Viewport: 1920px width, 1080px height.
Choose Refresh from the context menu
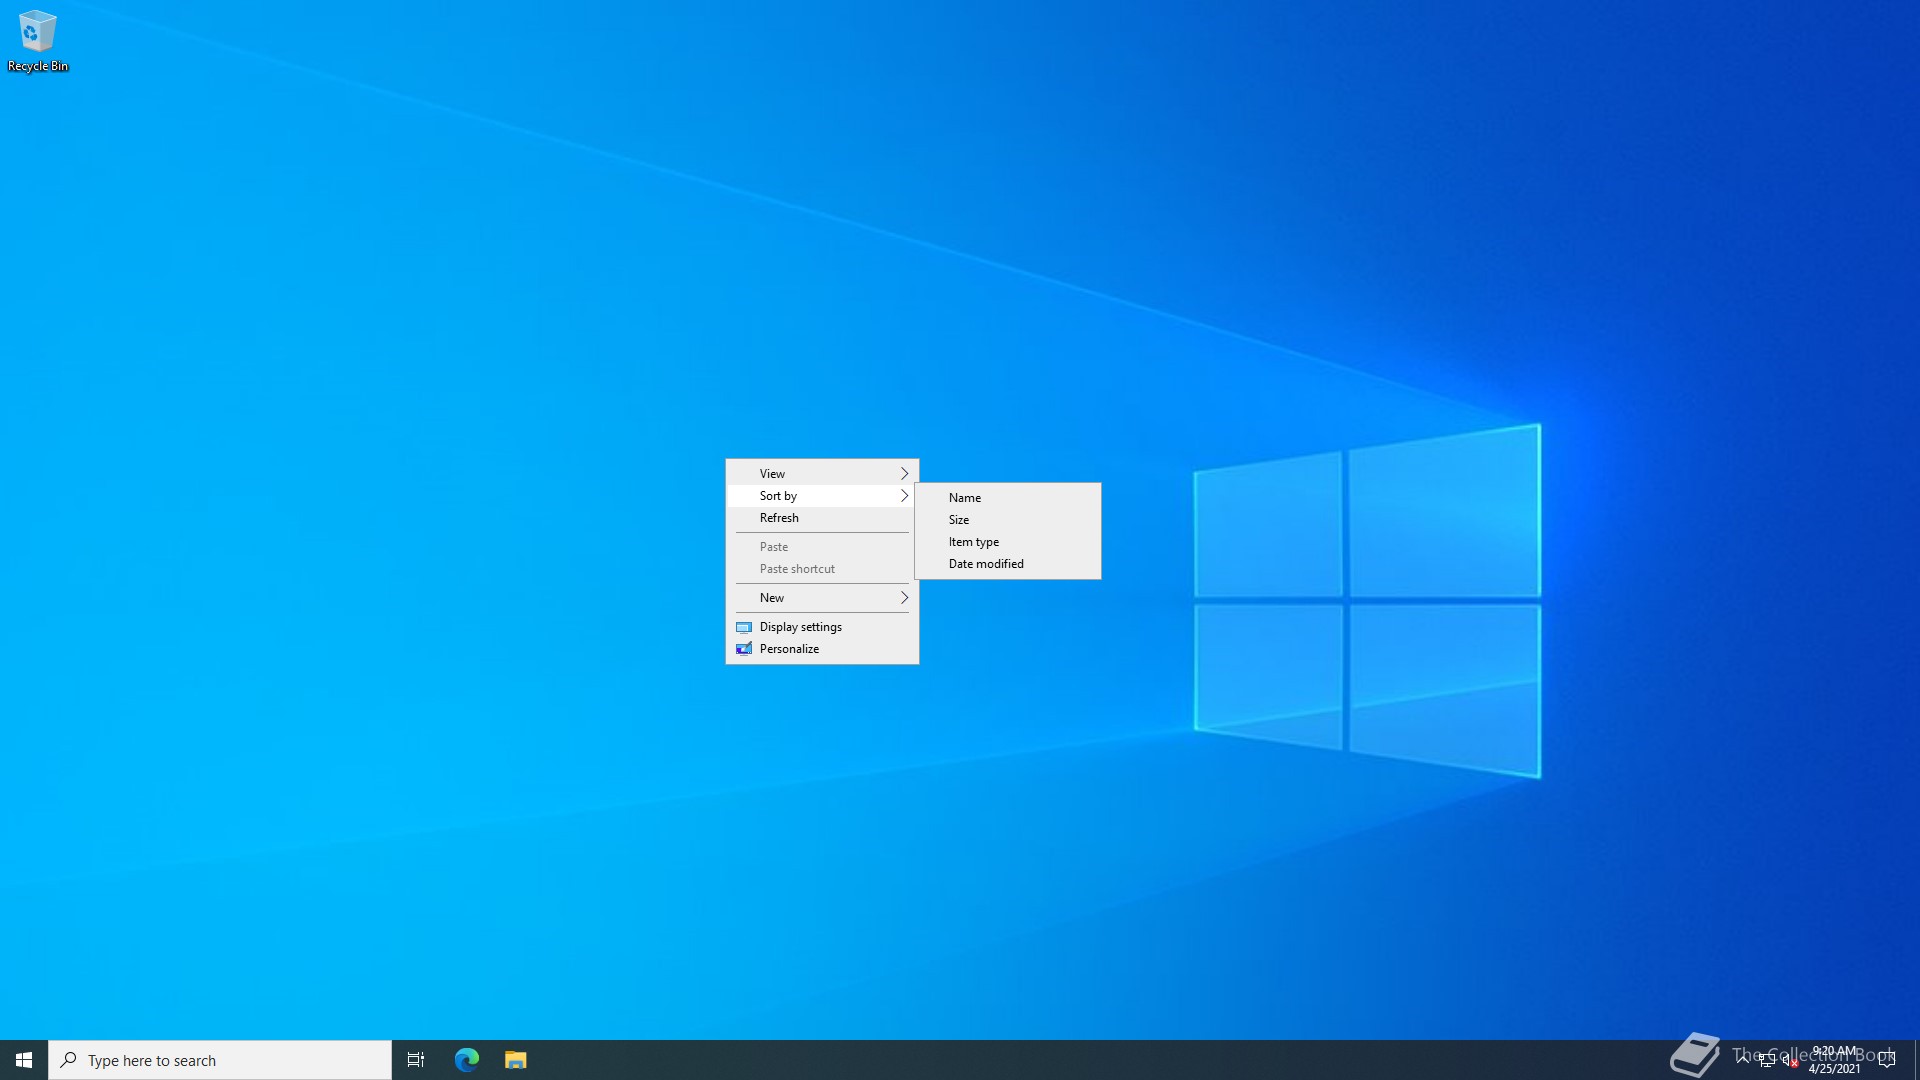click(x=822, y=518)
